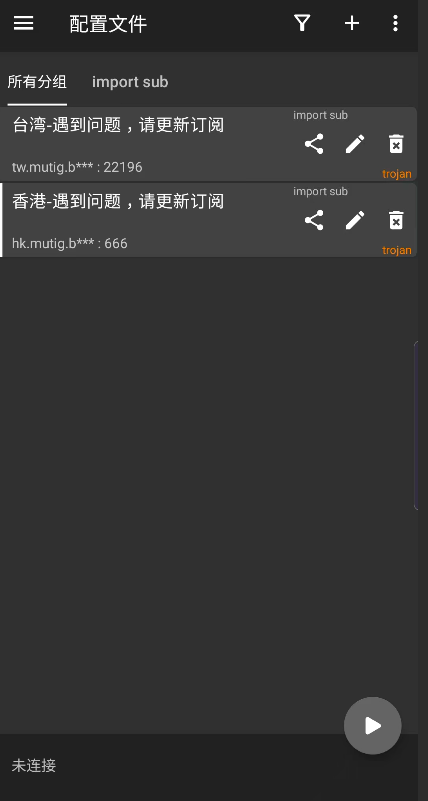Switch to the 所有分组 tab
The width and height of the screenshot is (428, 801).
(37, 82)
